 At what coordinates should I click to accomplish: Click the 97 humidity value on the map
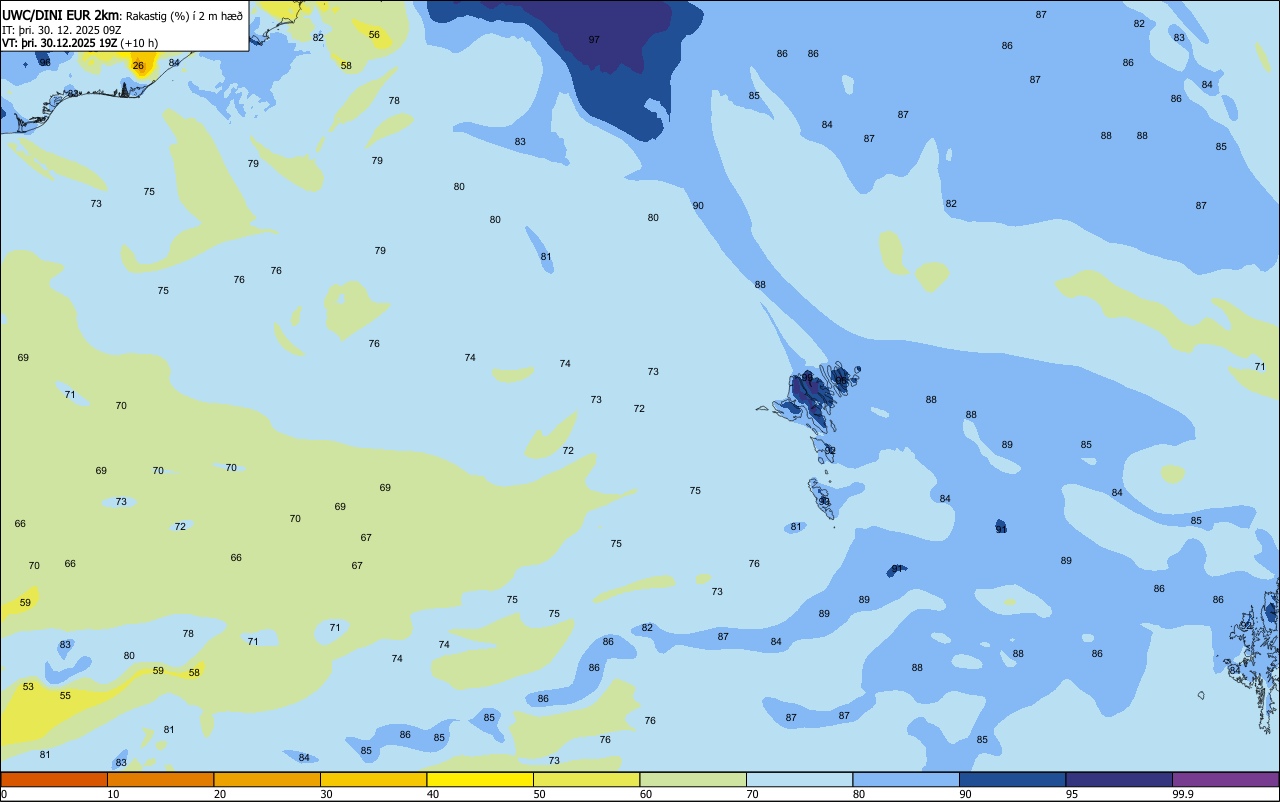pos(594,40)
